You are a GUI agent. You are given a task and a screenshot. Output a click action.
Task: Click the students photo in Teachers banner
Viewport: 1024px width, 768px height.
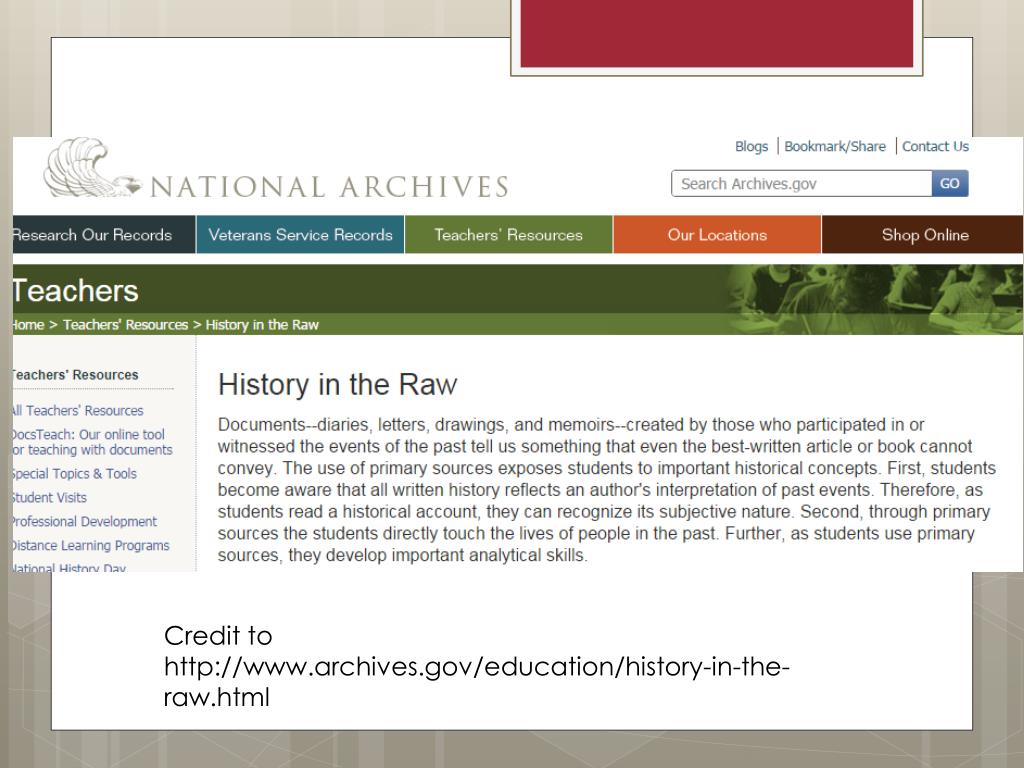875,299
